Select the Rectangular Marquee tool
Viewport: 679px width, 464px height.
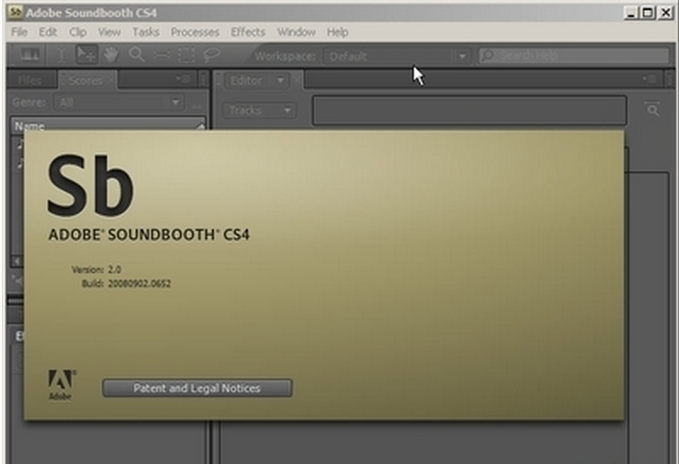point(186,56)
